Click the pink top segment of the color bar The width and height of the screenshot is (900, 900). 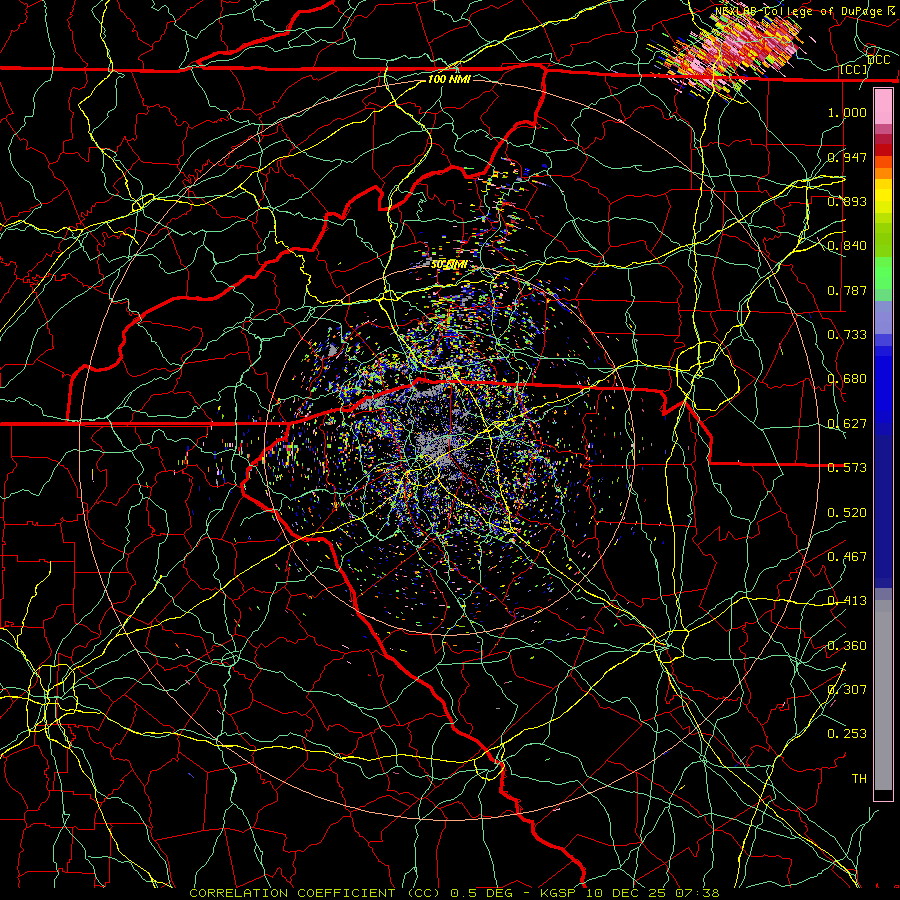(x=883, y=107)
